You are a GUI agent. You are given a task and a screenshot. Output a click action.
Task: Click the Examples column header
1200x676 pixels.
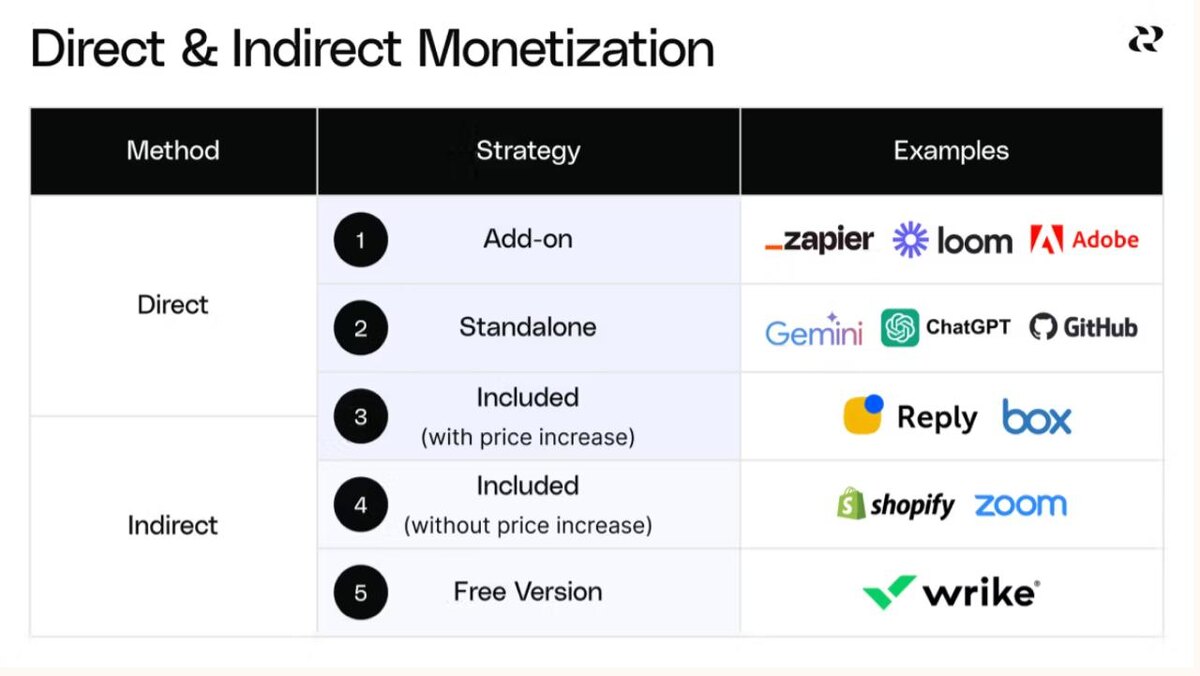click(x=951, y=151)
